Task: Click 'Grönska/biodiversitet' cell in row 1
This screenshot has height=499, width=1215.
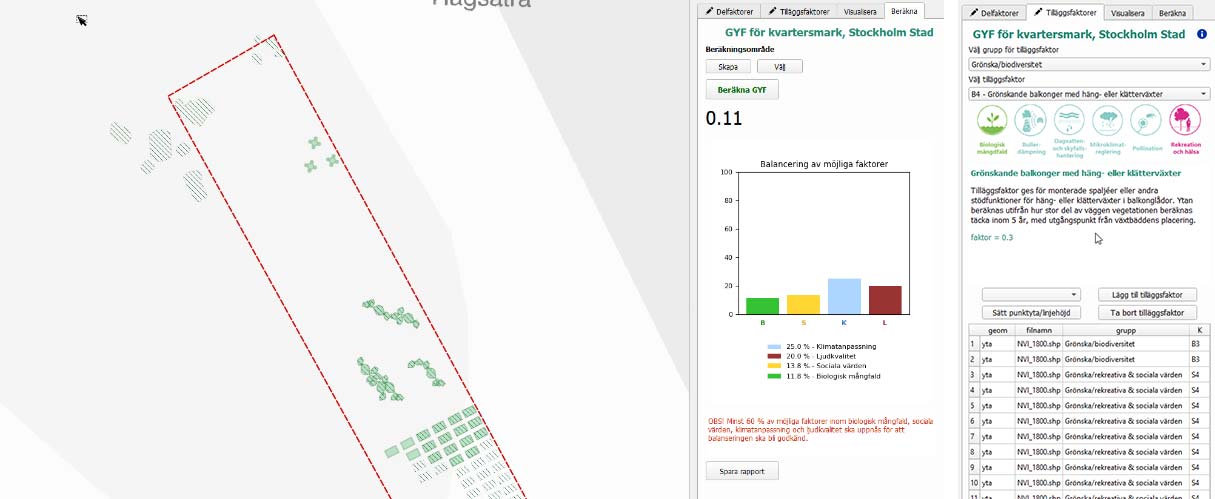Action: 1126,343
